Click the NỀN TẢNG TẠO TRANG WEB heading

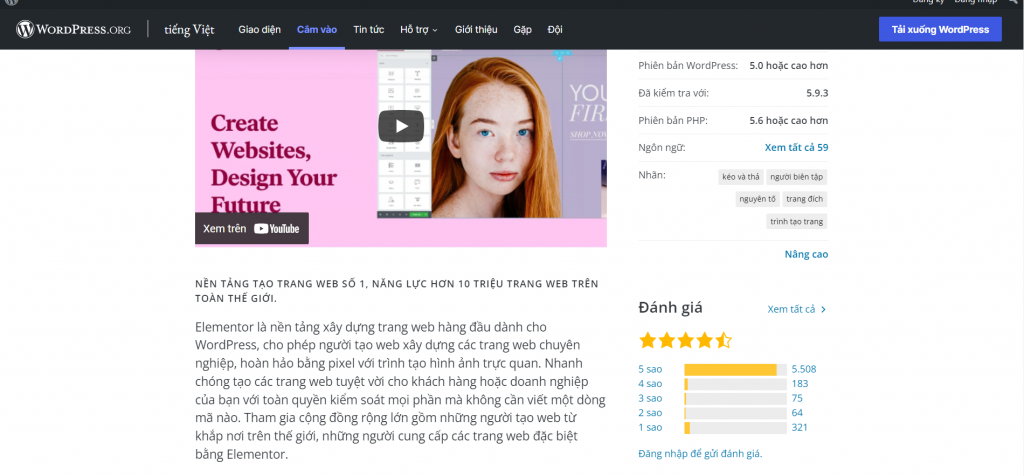tap(397, 291)
